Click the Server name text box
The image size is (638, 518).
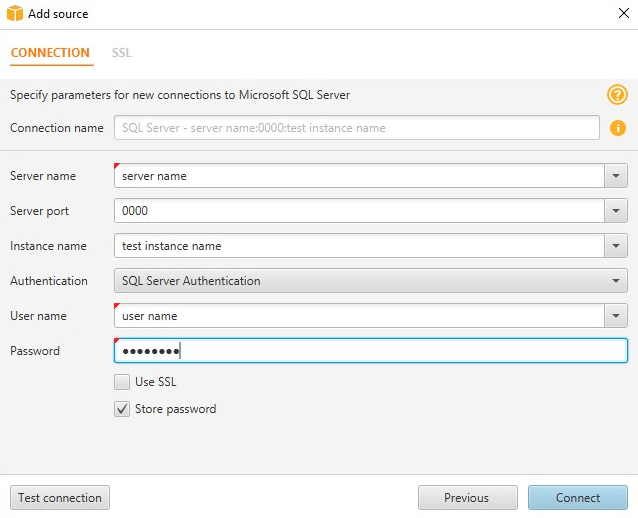(x=359, y=176)
